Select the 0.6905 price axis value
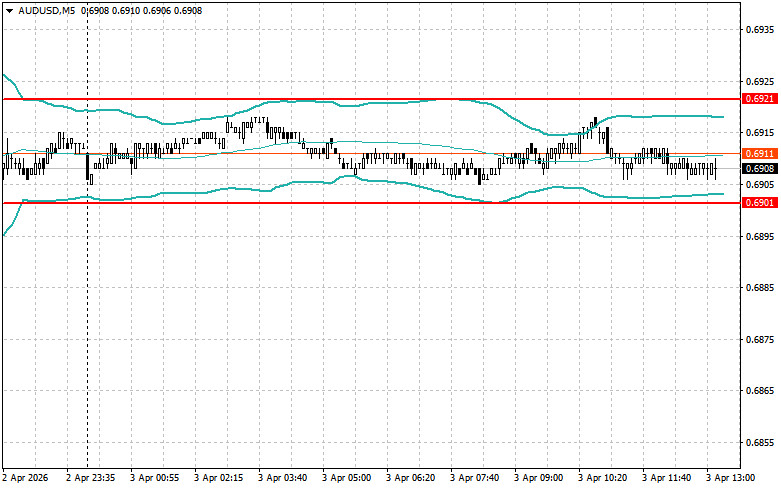This screenshot has height=489, width=781. click(760, 185)
